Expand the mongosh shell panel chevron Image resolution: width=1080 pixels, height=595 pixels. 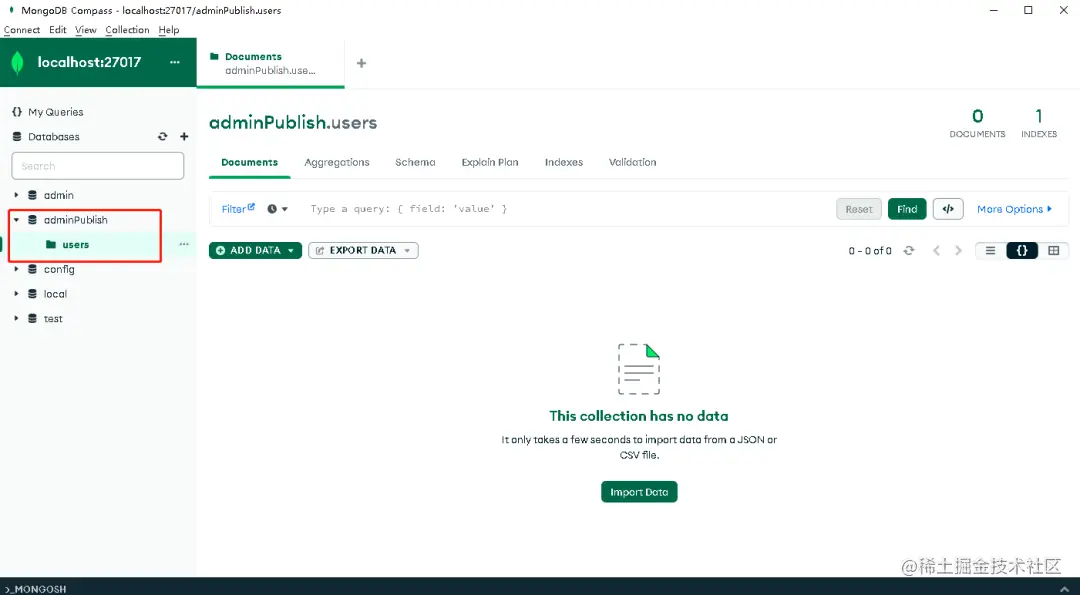[1064, 589]
